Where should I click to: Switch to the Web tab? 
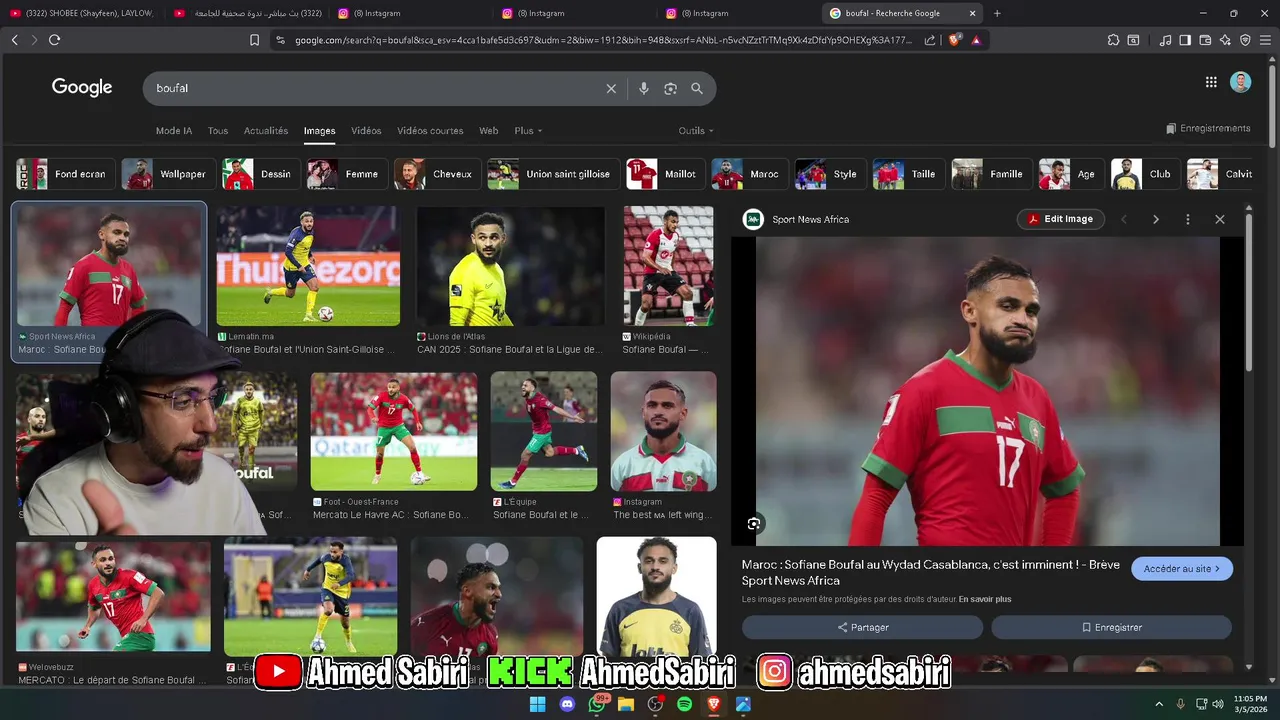[x=489, y=131]
